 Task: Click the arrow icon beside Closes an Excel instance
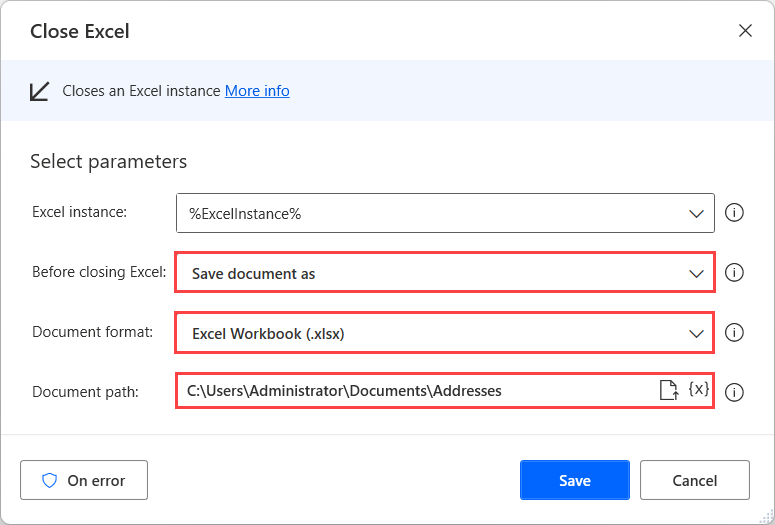pyautogui.click(x=40, y=91)
